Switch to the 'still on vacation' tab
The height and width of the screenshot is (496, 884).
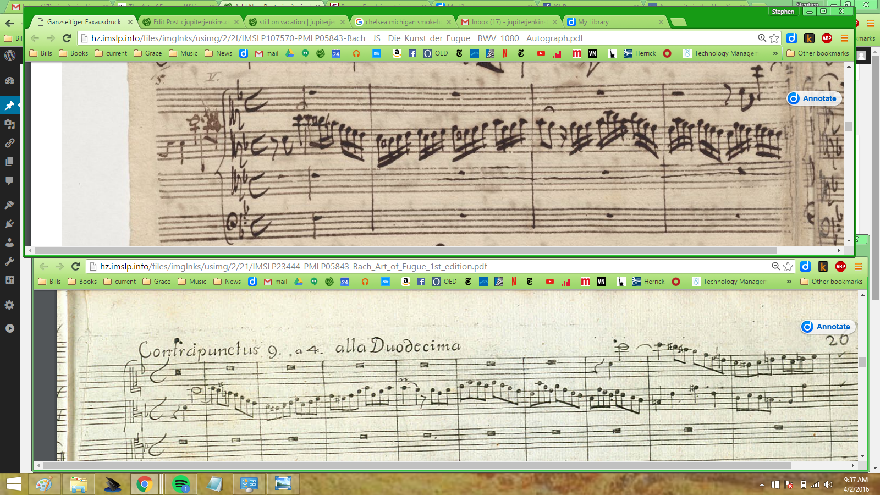pyautogui.click(x=297, y=22)
